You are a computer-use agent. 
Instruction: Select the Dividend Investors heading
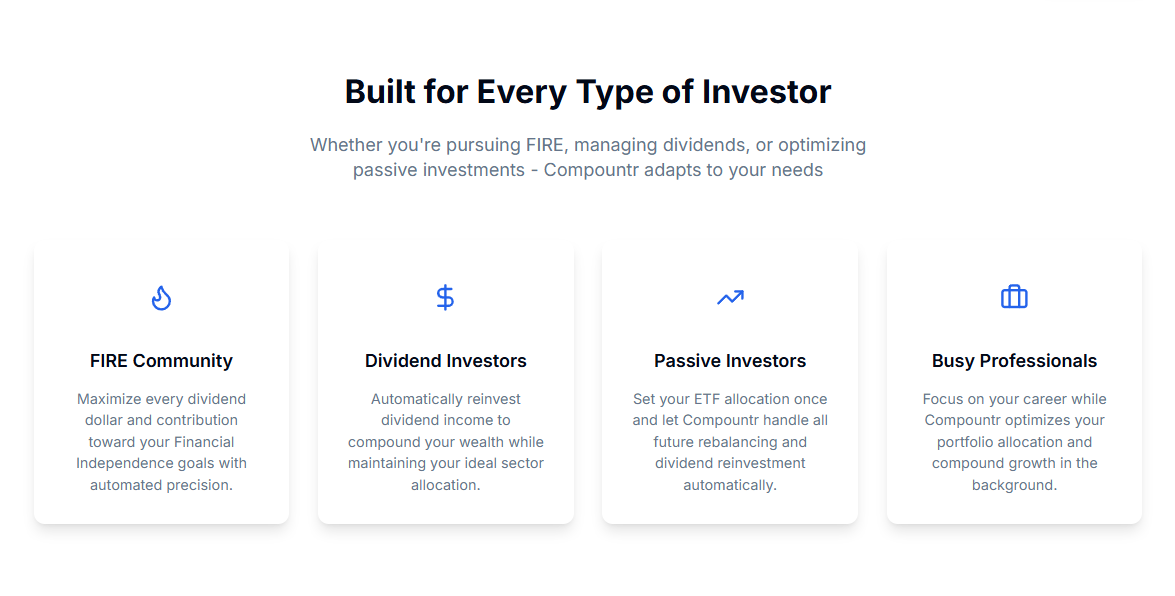click(446, 361)
